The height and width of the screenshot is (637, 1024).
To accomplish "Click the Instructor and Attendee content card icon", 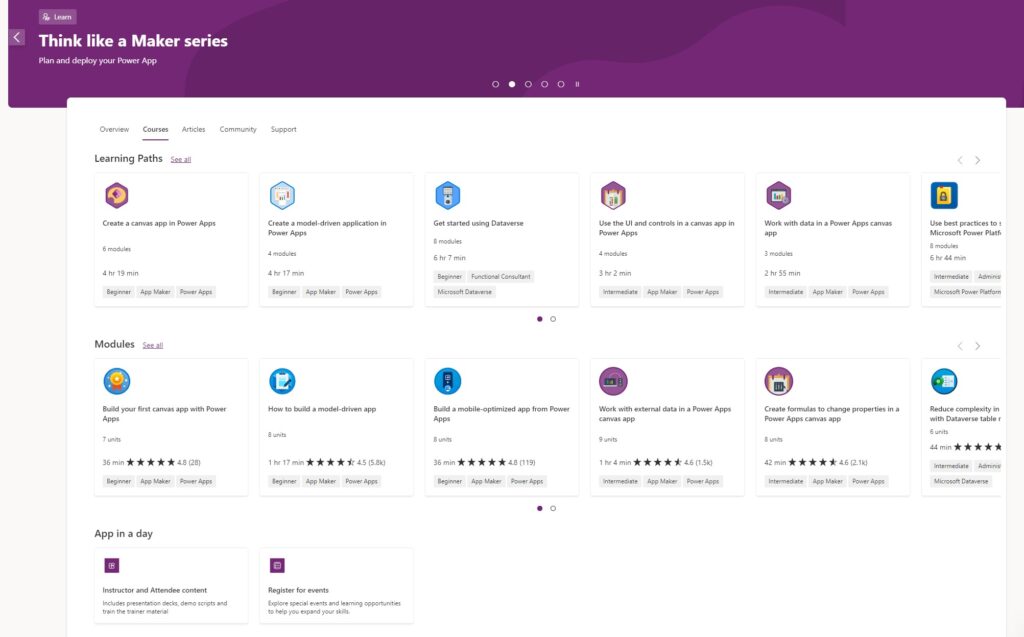I will pyautogui.click(x=113, y=567).
